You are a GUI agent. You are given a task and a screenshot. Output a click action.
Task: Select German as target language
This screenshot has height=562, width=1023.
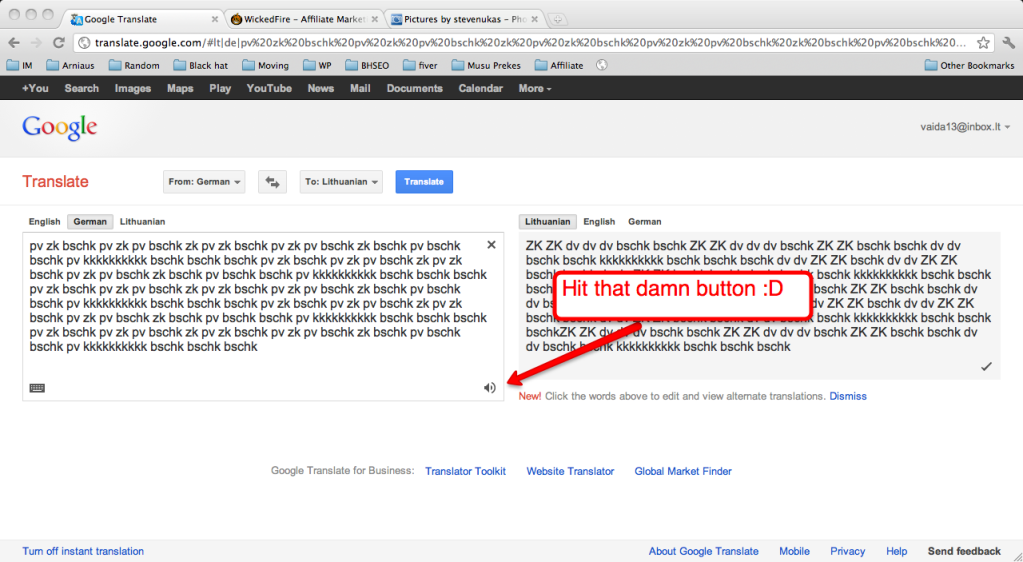(x=645, y=222)
